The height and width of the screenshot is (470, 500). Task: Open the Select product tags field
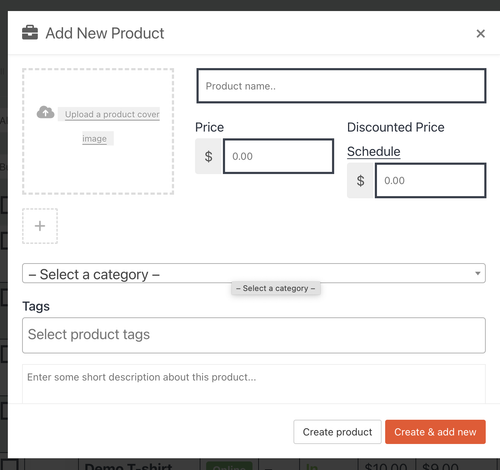pos(254,335)
